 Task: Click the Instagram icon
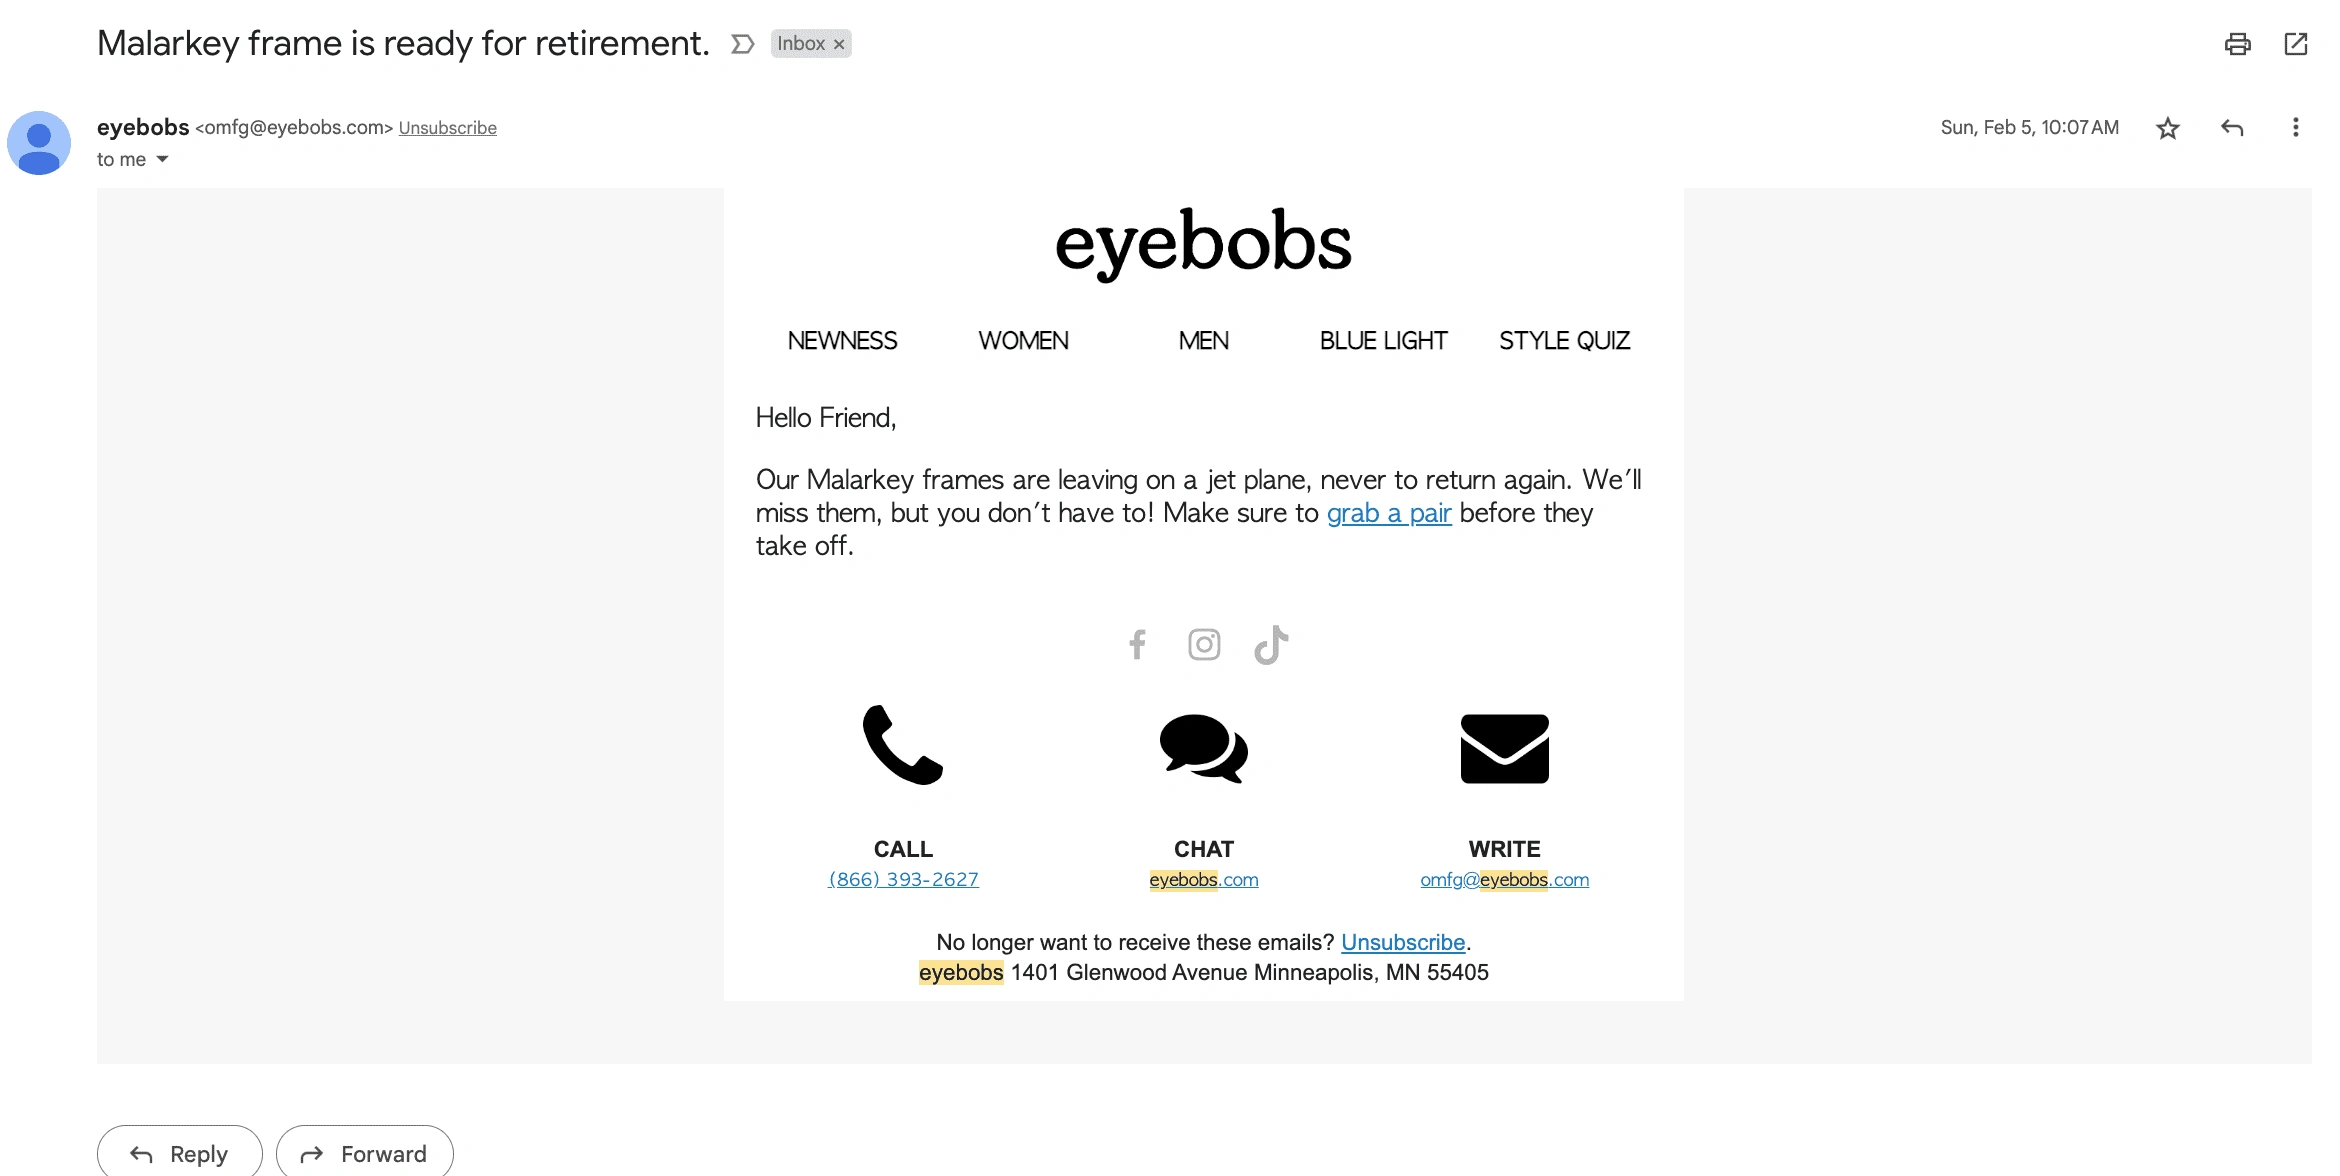point(1204,645)
